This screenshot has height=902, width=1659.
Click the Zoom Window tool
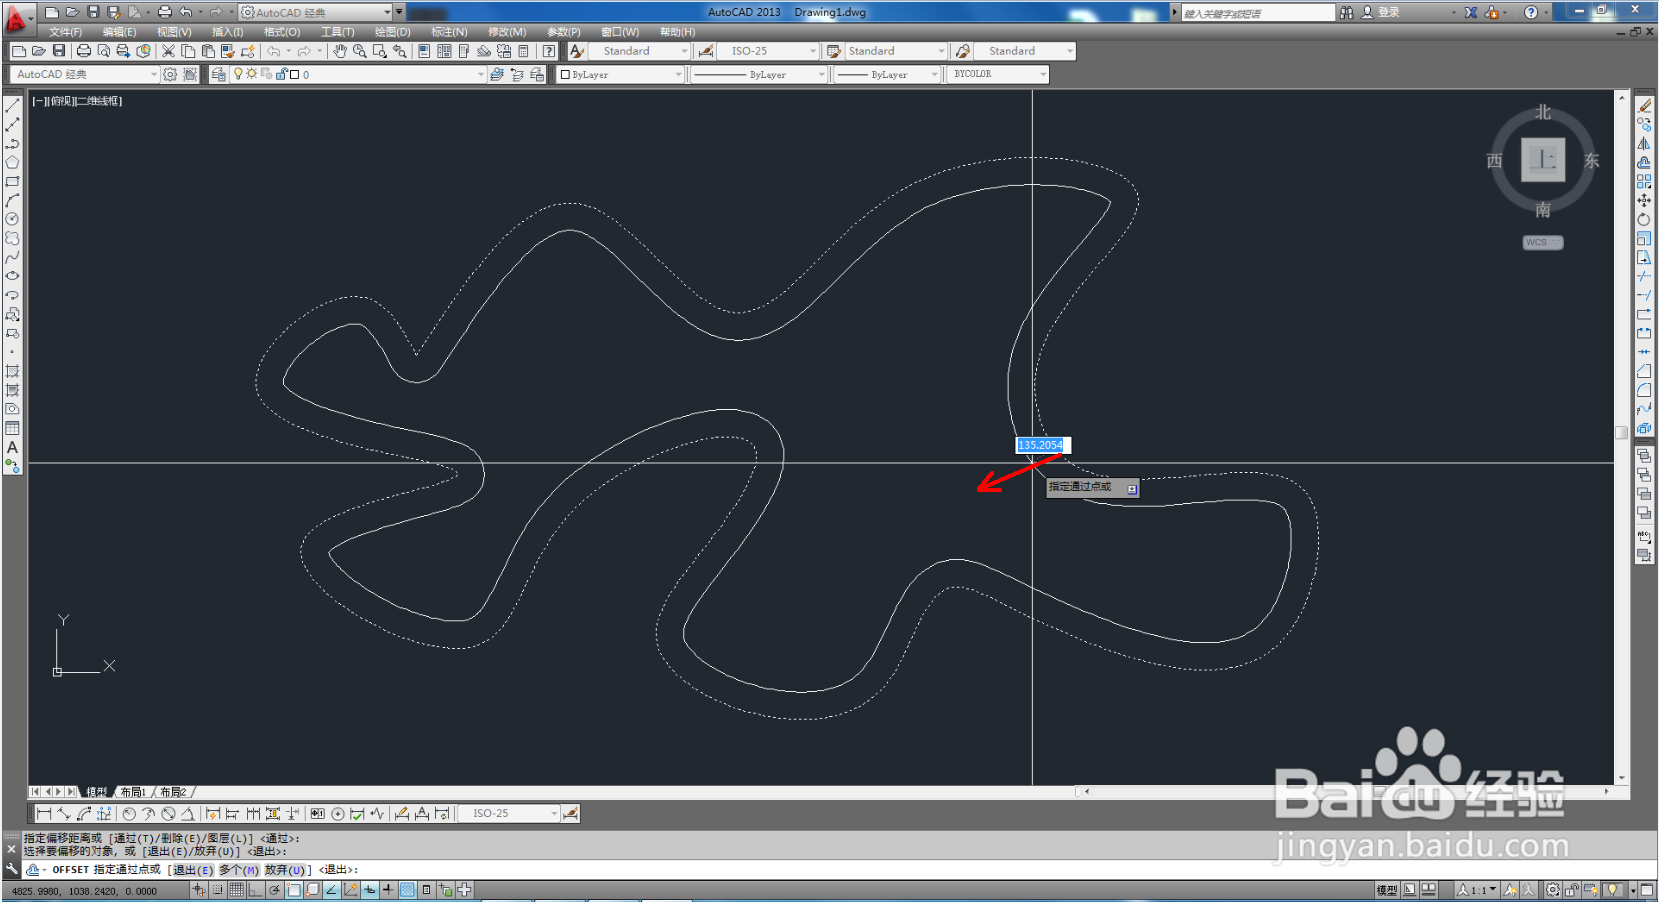pos(379,51)
